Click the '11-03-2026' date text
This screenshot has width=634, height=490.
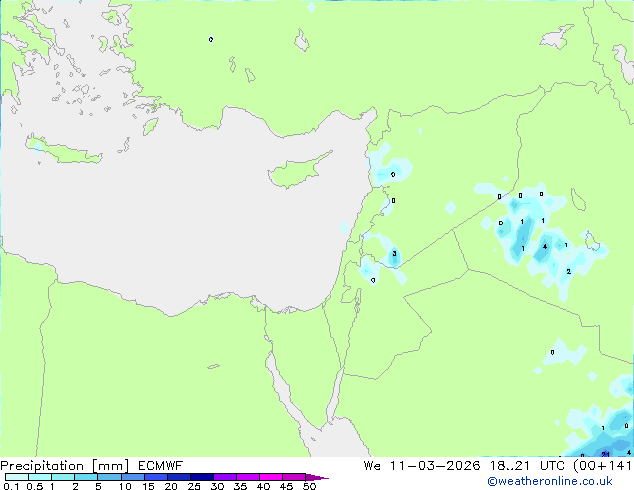coord(435,466)
